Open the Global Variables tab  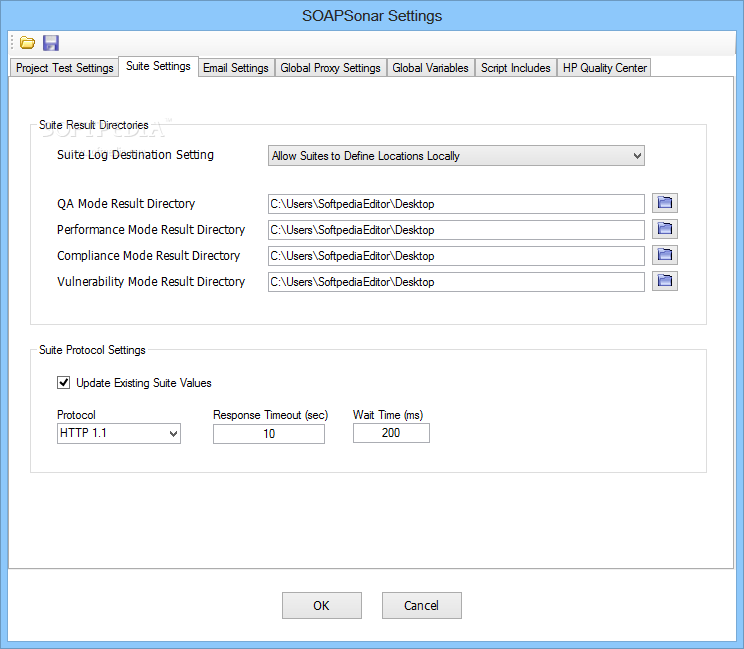pos(430,68)
